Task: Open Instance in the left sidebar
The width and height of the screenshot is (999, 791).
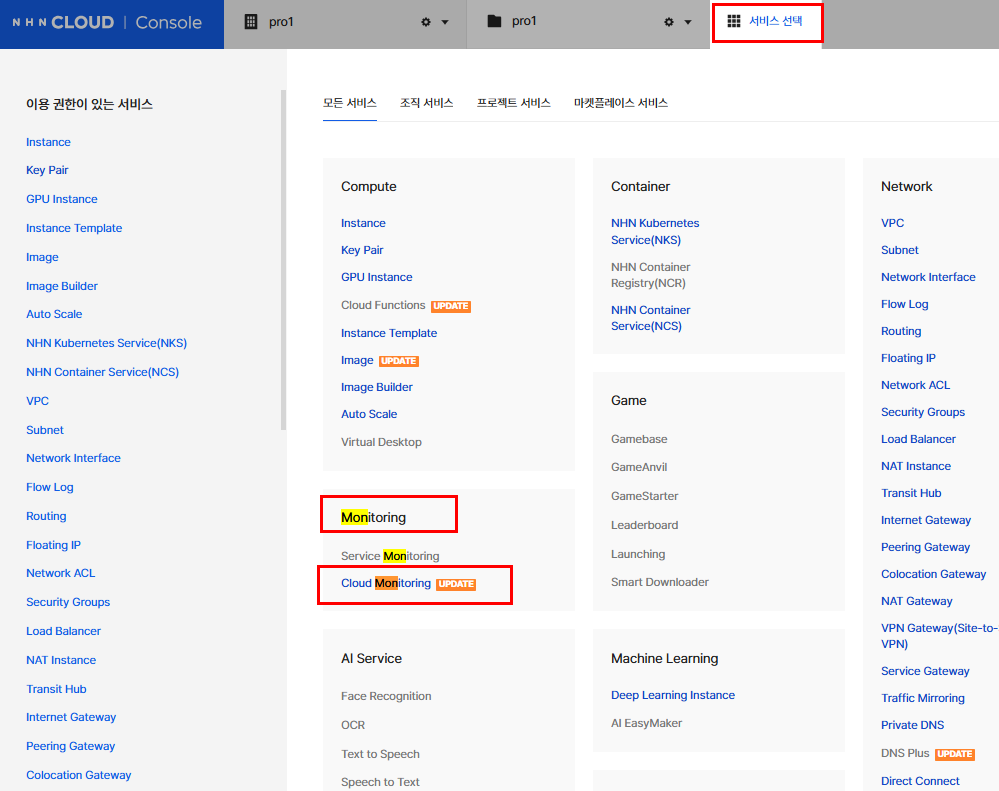Action: tap(48, 142)
